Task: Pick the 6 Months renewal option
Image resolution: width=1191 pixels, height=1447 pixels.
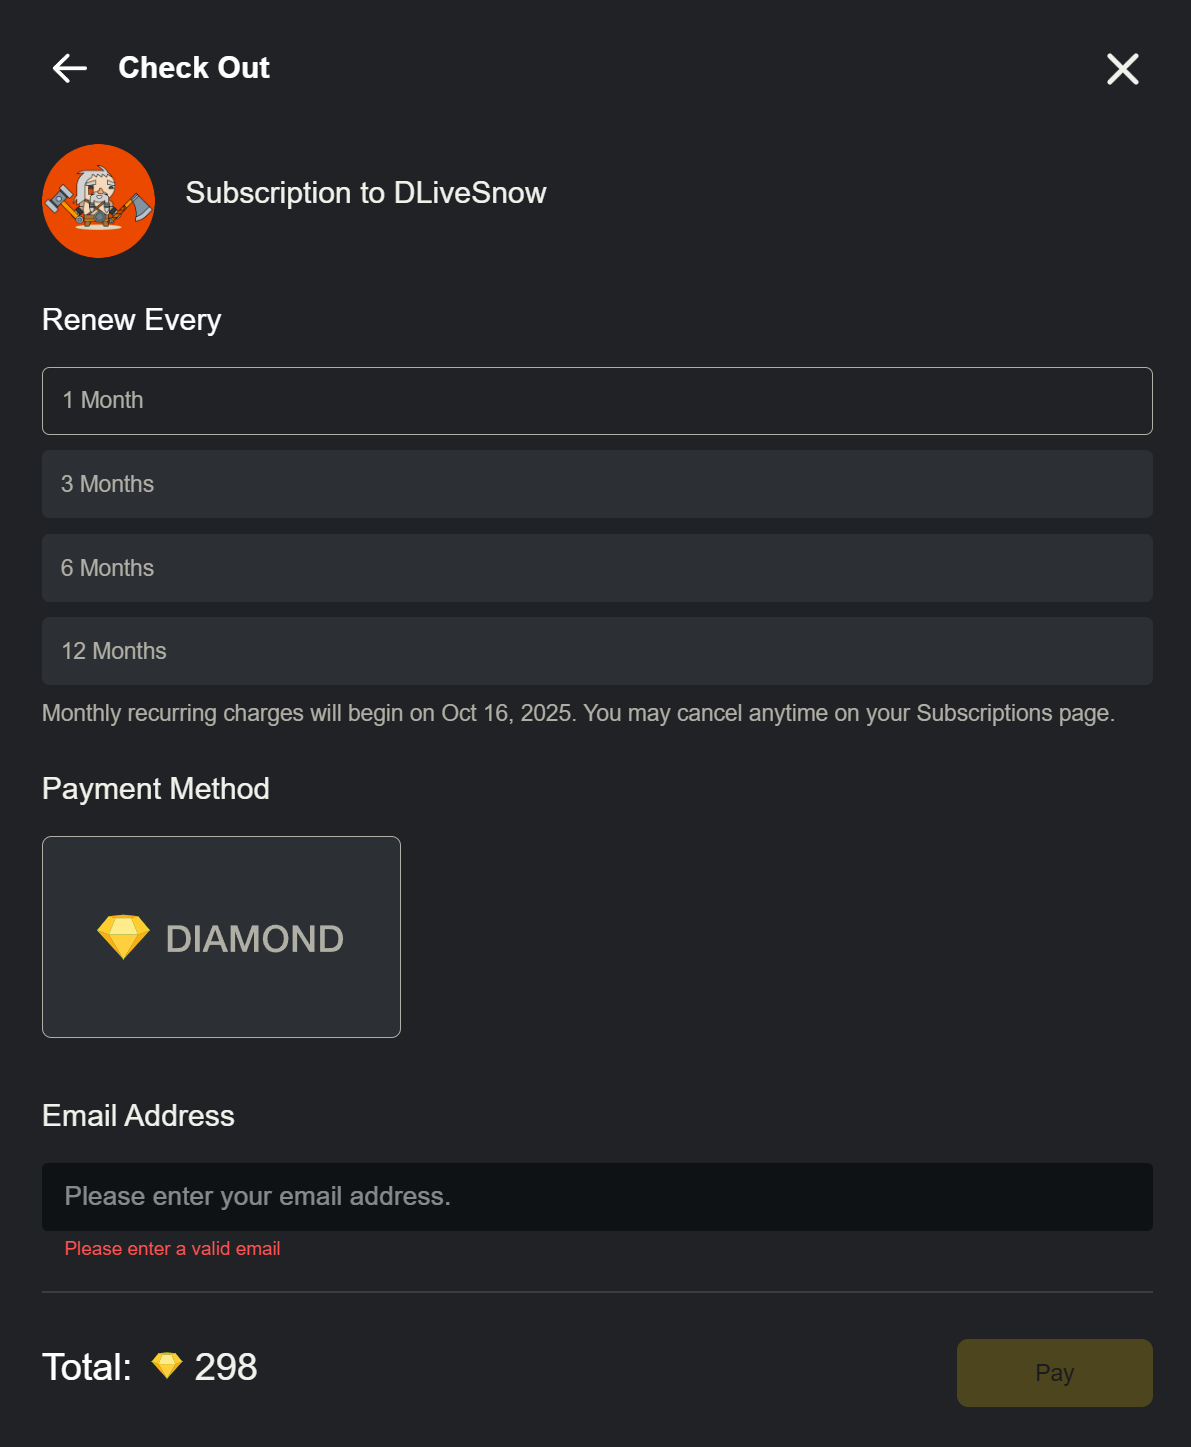Action: tap(597, 568)
